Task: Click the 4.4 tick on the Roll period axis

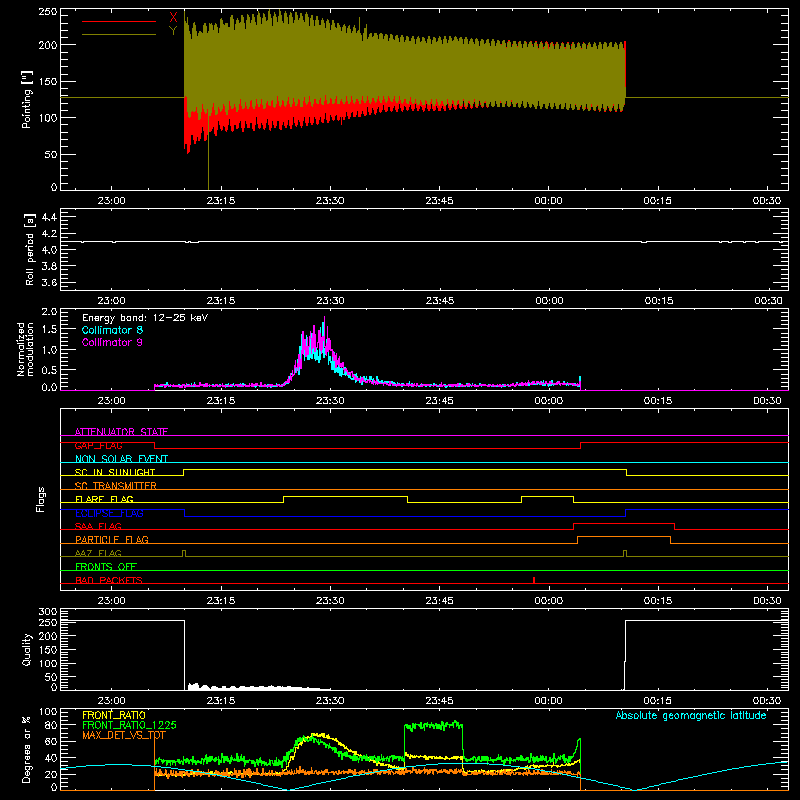Action: pos(49,217)
